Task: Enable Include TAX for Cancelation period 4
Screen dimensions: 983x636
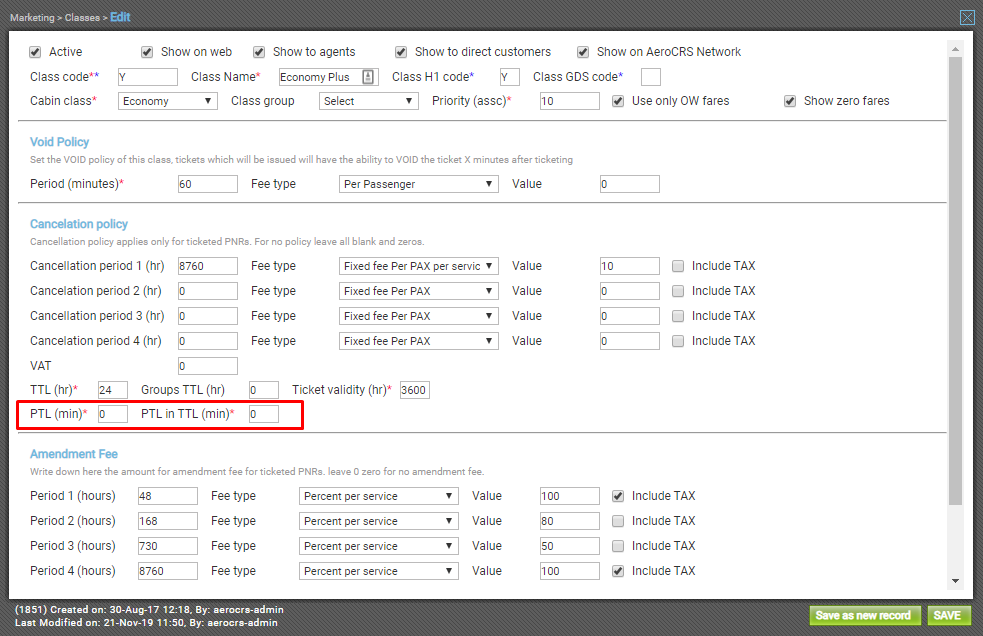Action: [678, 341]
